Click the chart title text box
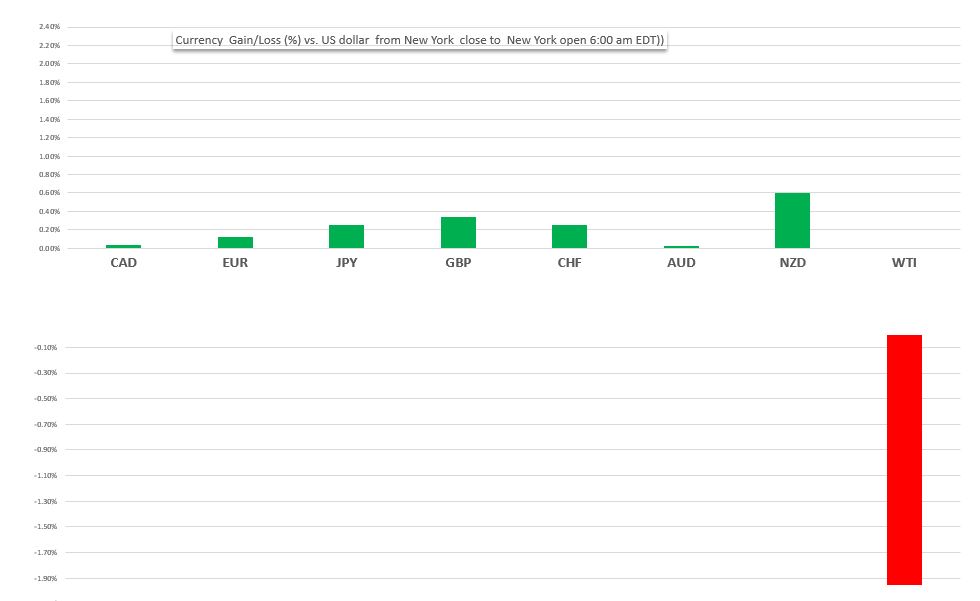 [419, 40]
